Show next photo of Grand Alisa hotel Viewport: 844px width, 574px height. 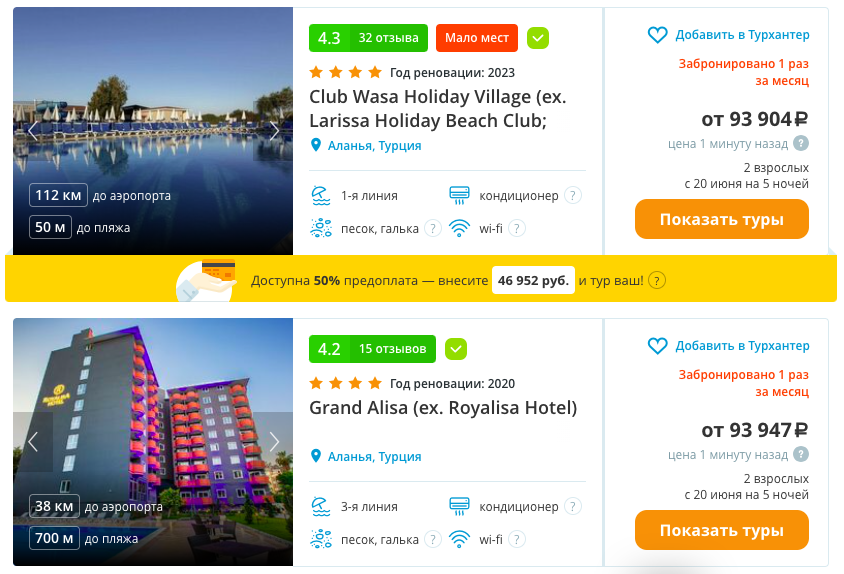tap(274, 442)
